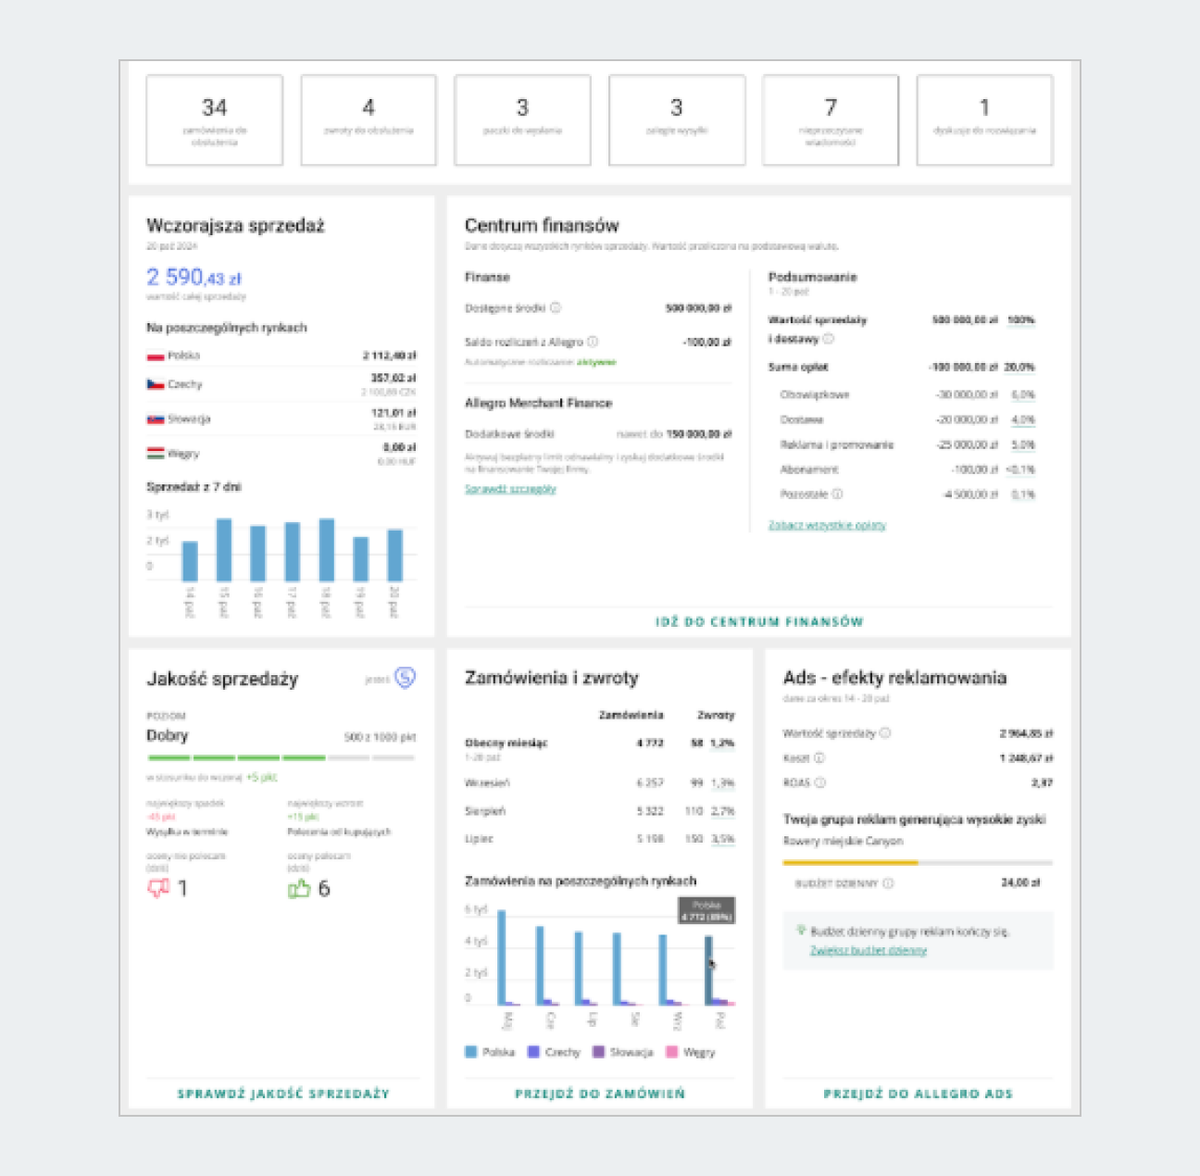Click Zobacz wszystkie opłaty link
Screen dimensions: 1200x1176
pyautogui.click(x=827, y=525)
